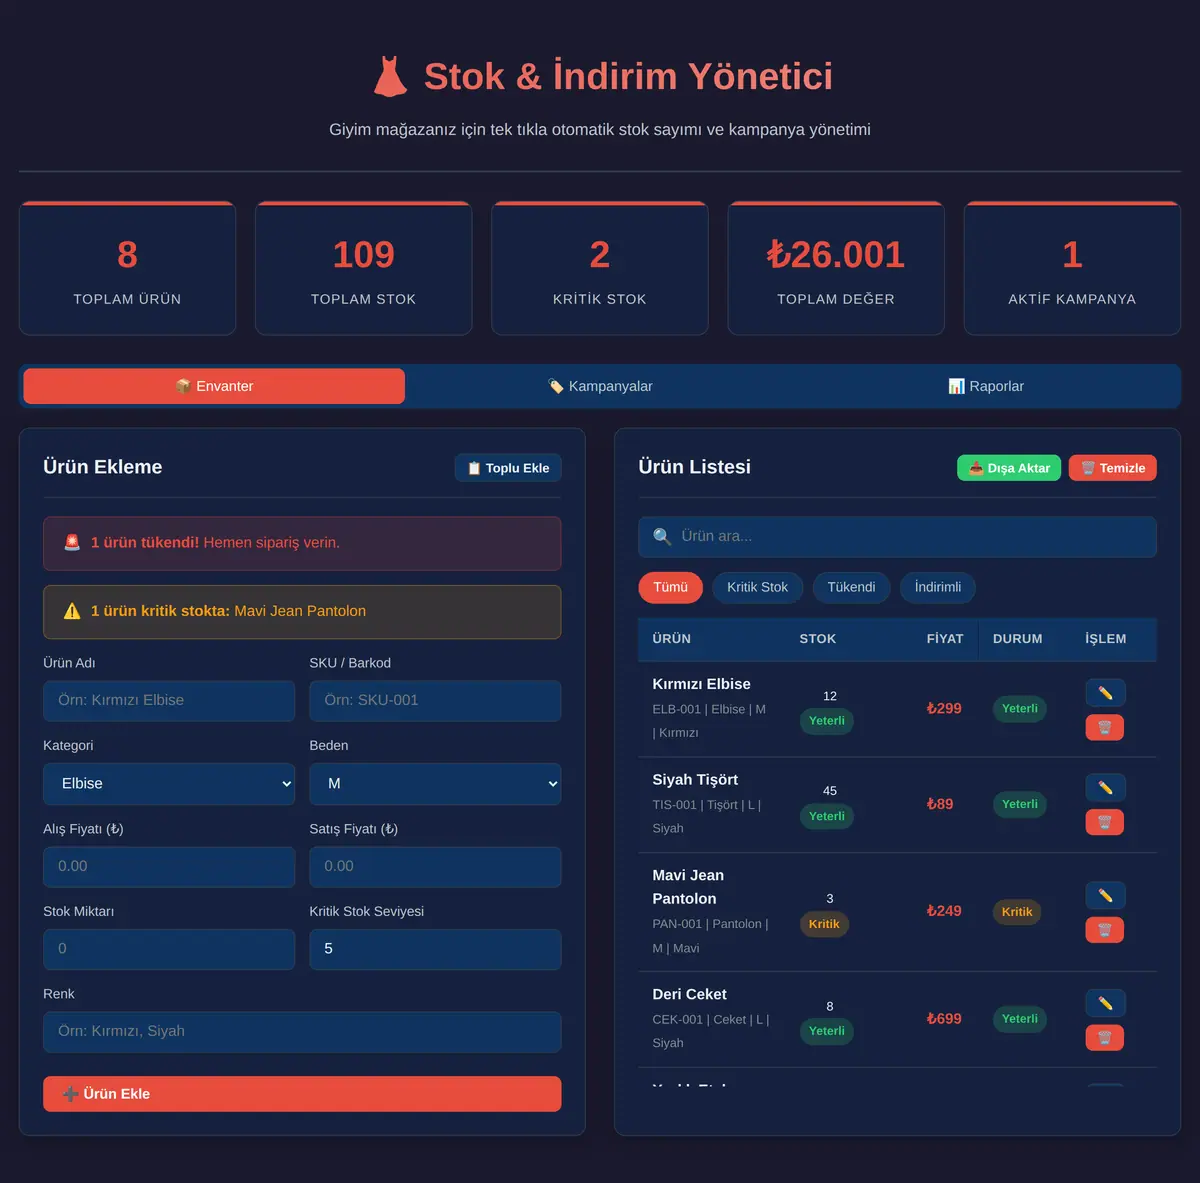Filter list by Kritik Stok
Screen dimensions: 1200x1183
[757, 587]
